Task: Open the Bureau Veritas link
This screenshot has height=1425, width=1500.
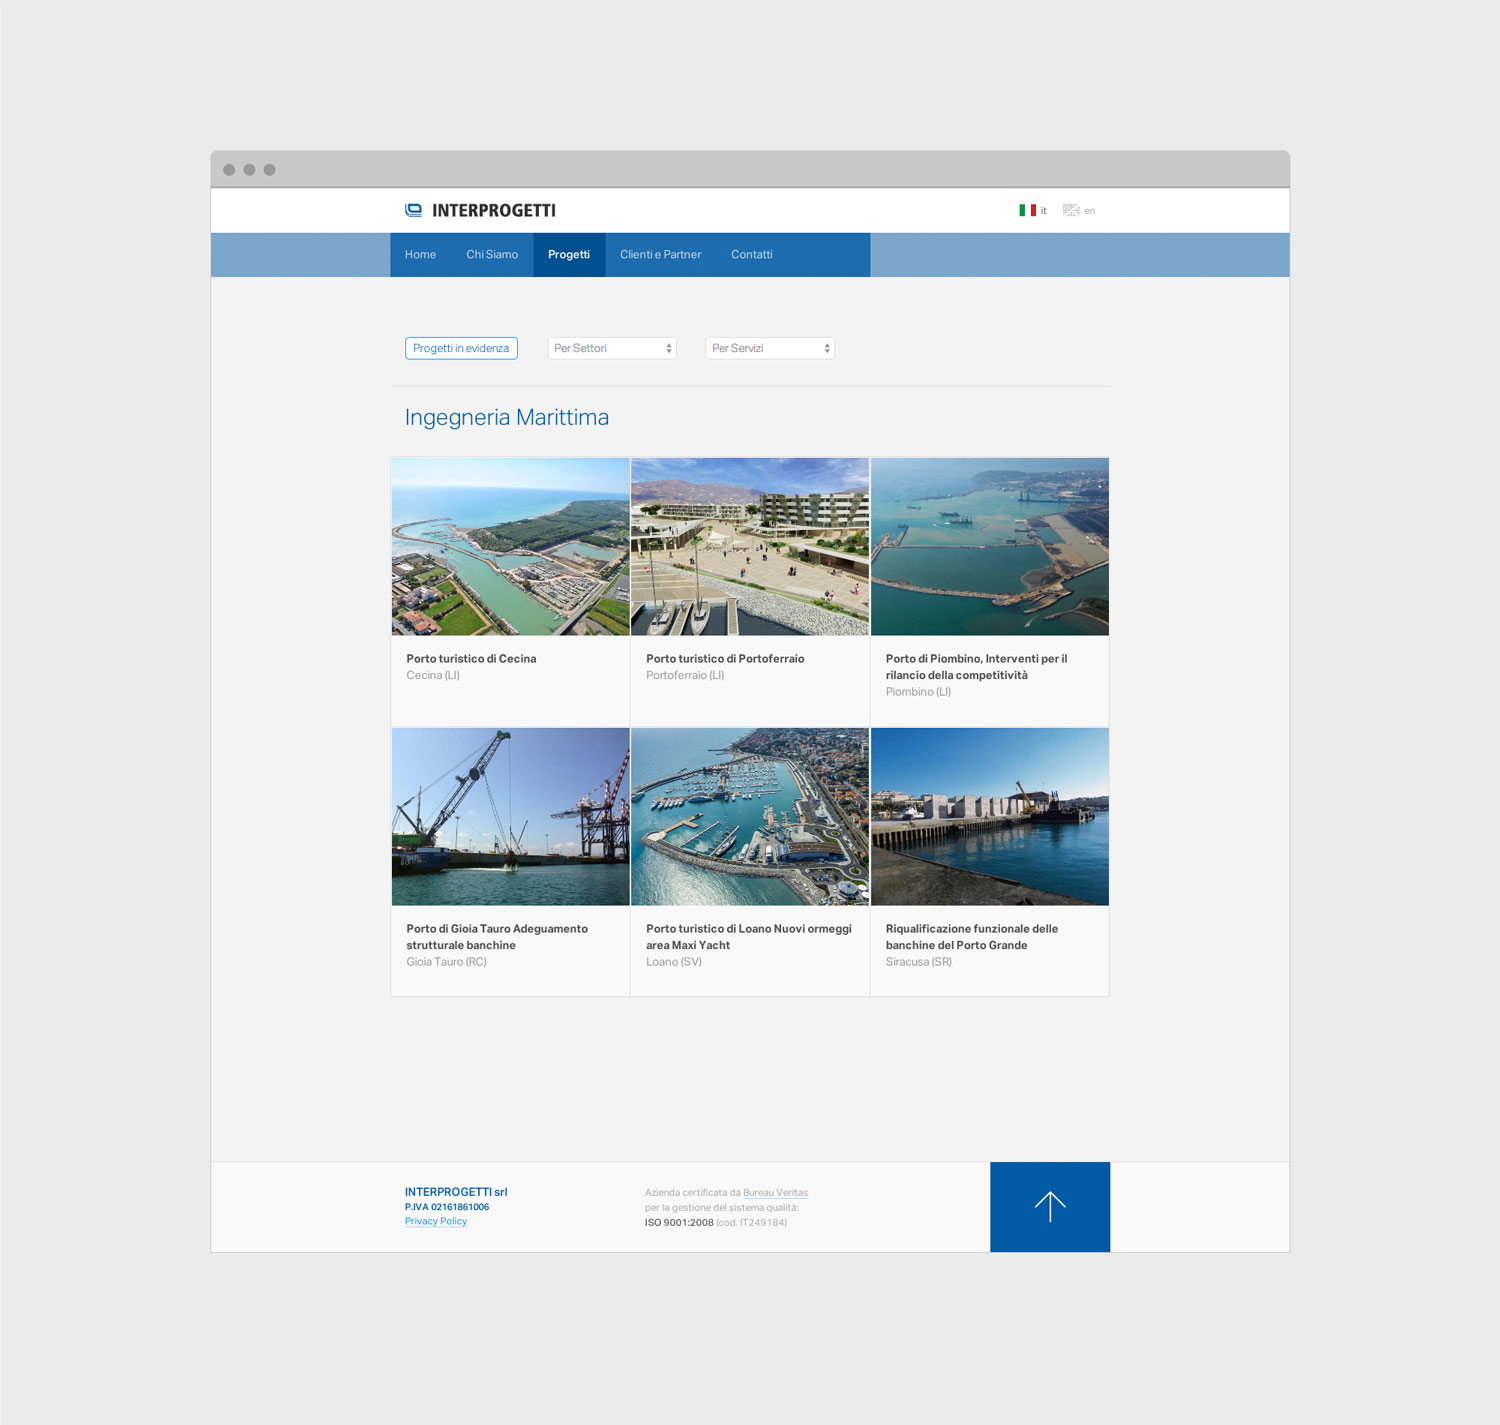Action: click(775, 1193)
